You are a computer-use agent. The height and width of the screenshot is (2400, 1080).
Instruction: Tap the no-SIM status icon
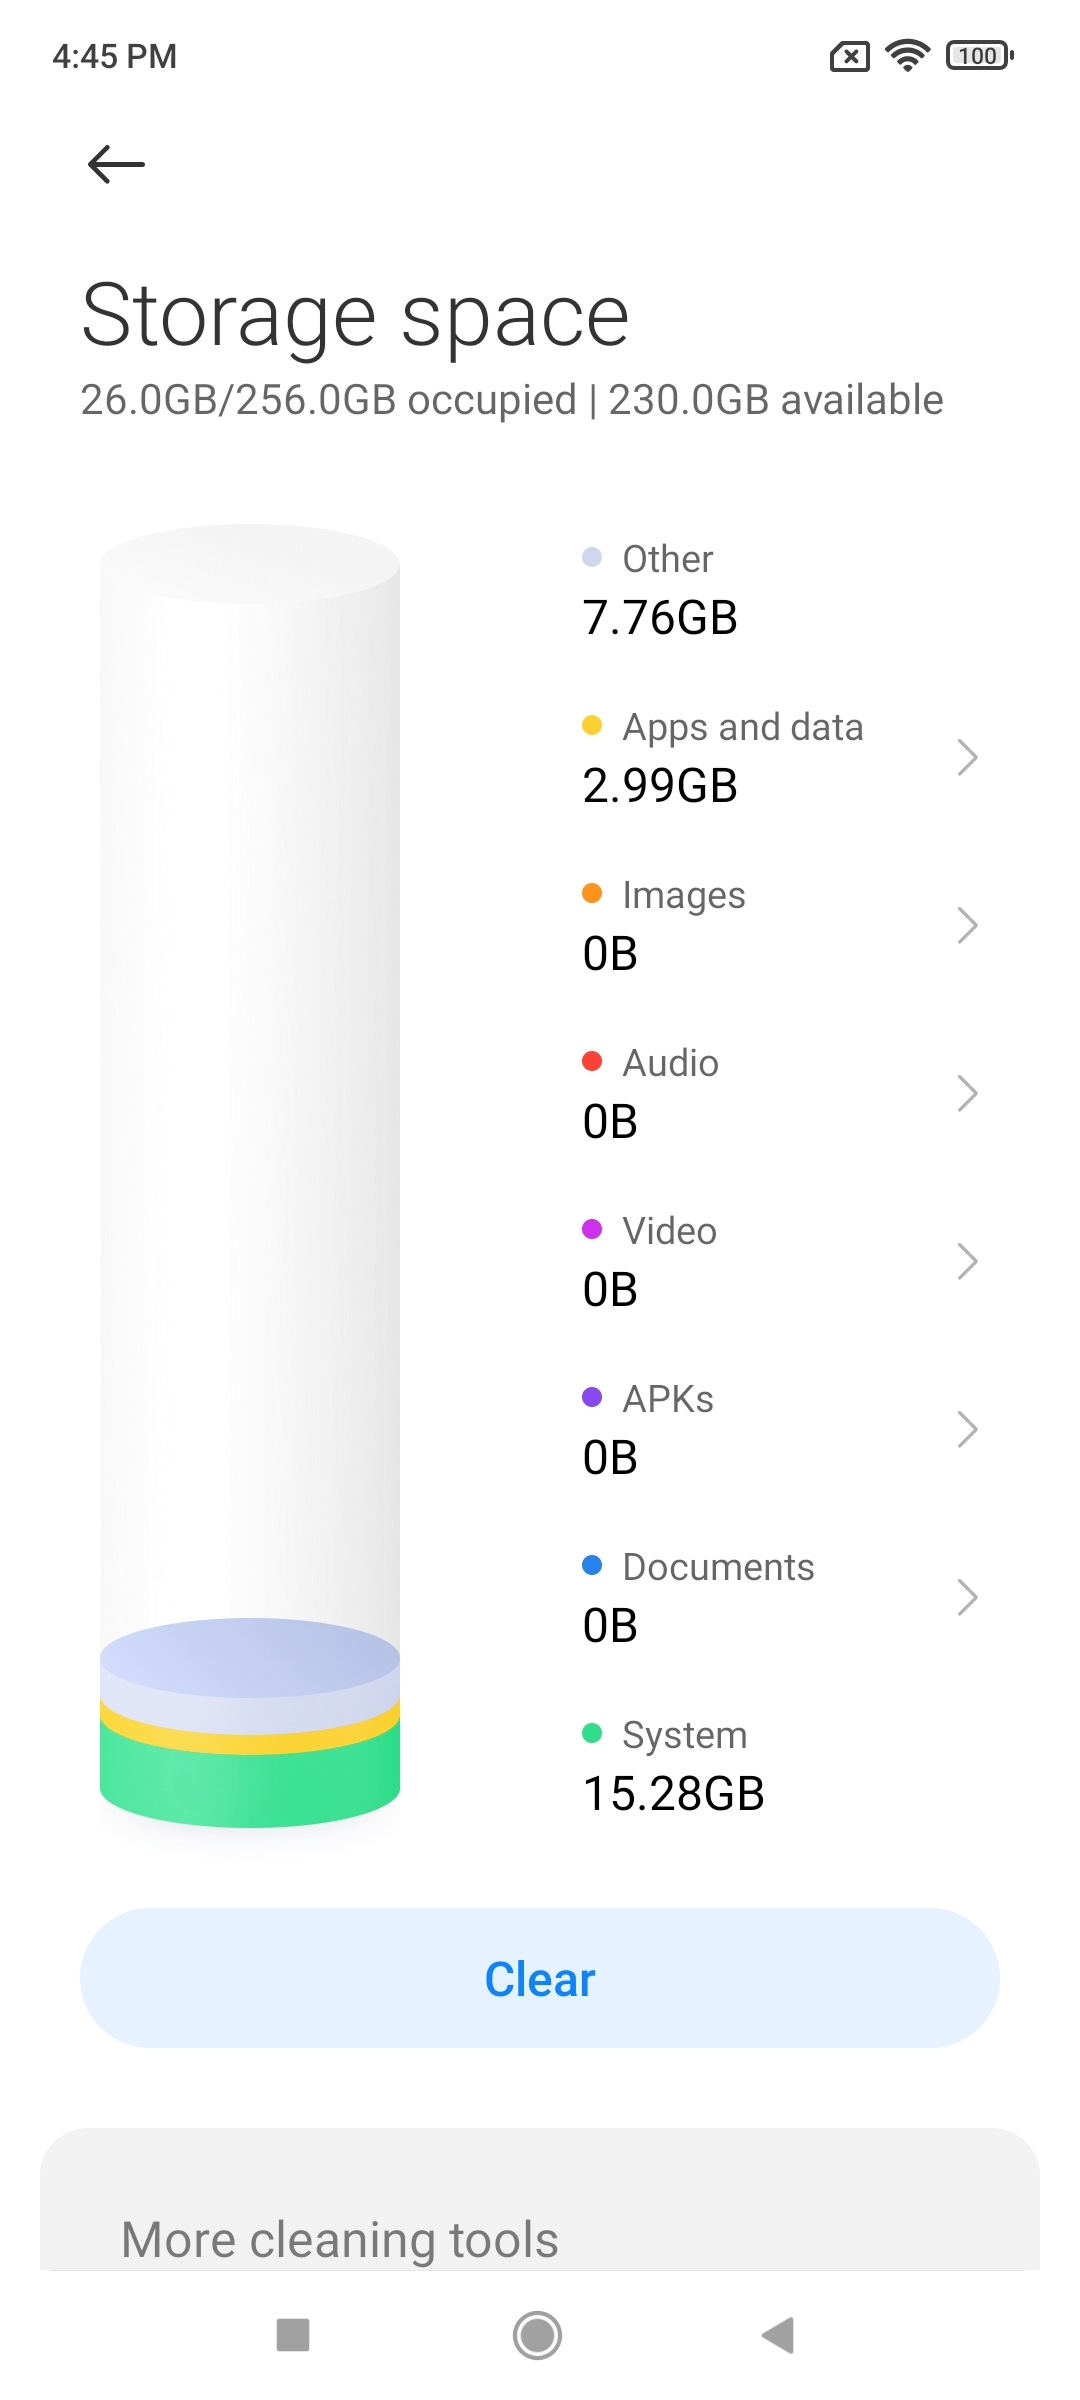pos(850,56)
